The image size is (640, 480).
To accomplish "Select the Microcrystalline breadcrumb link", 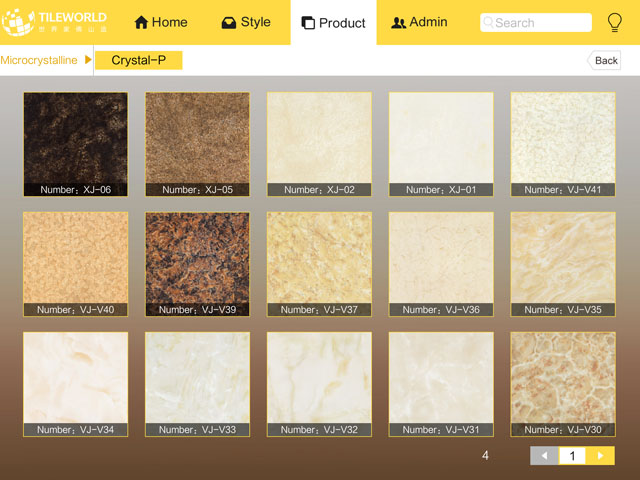I will point(39,61).
